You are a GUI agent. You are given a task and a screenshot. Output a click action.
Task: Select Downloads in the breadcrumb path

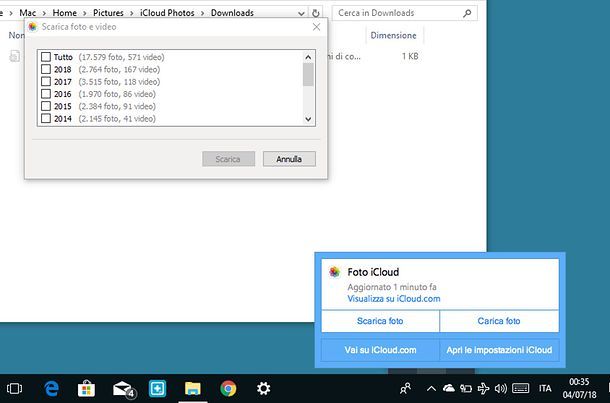tap(232, 13)
